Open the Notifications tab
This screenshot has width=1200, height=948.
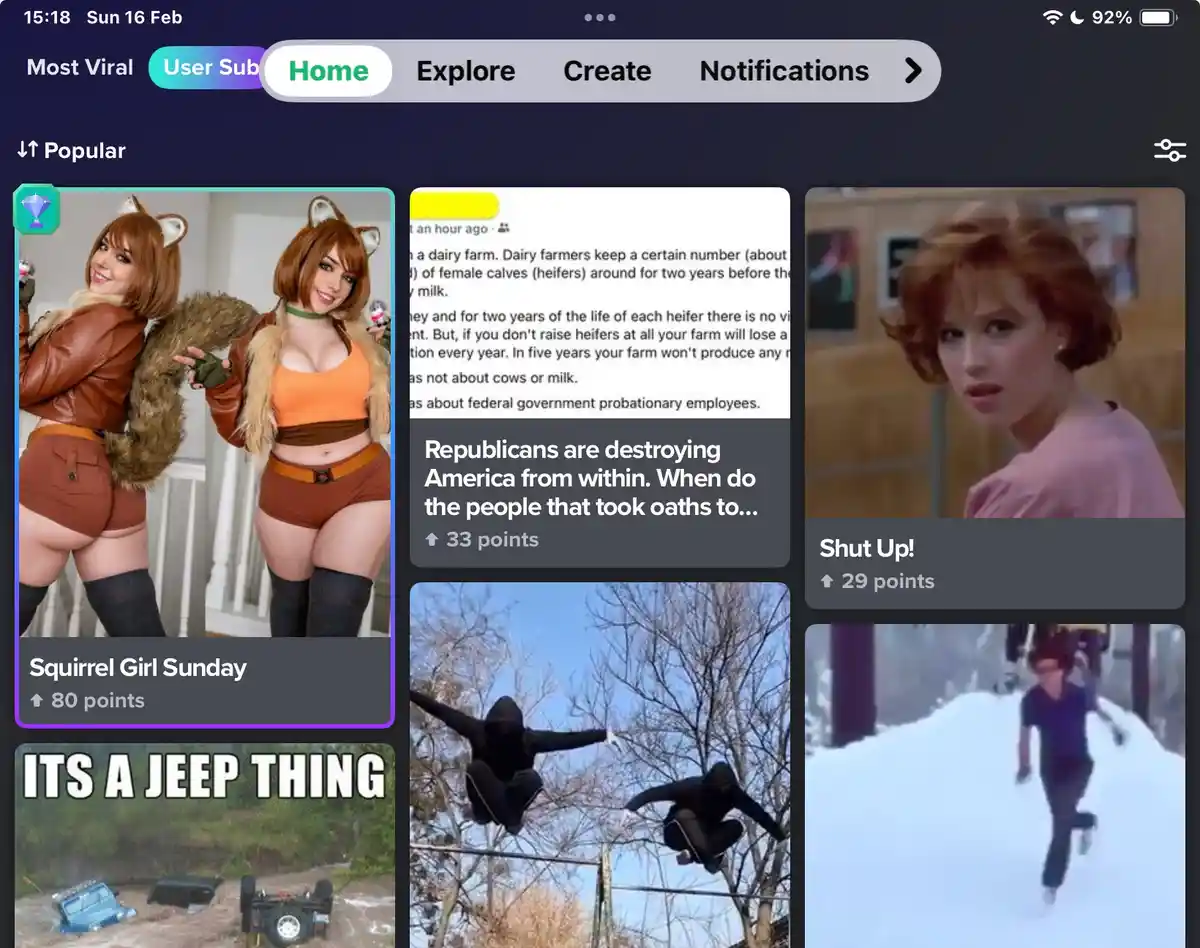(784, 71)
